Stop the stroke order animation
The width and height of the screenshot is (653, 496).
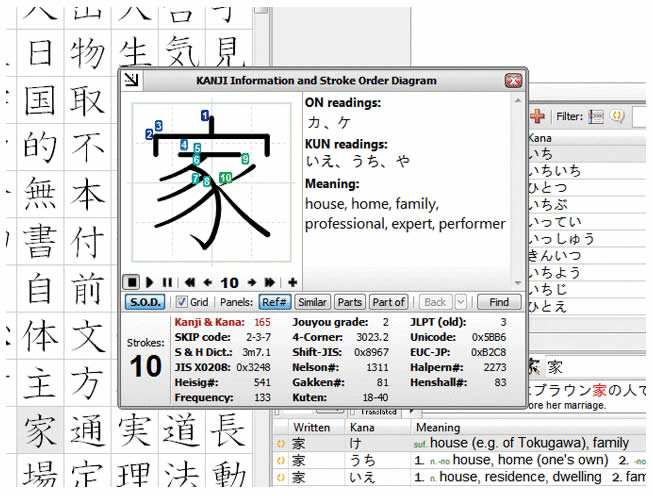pos(131,282)
